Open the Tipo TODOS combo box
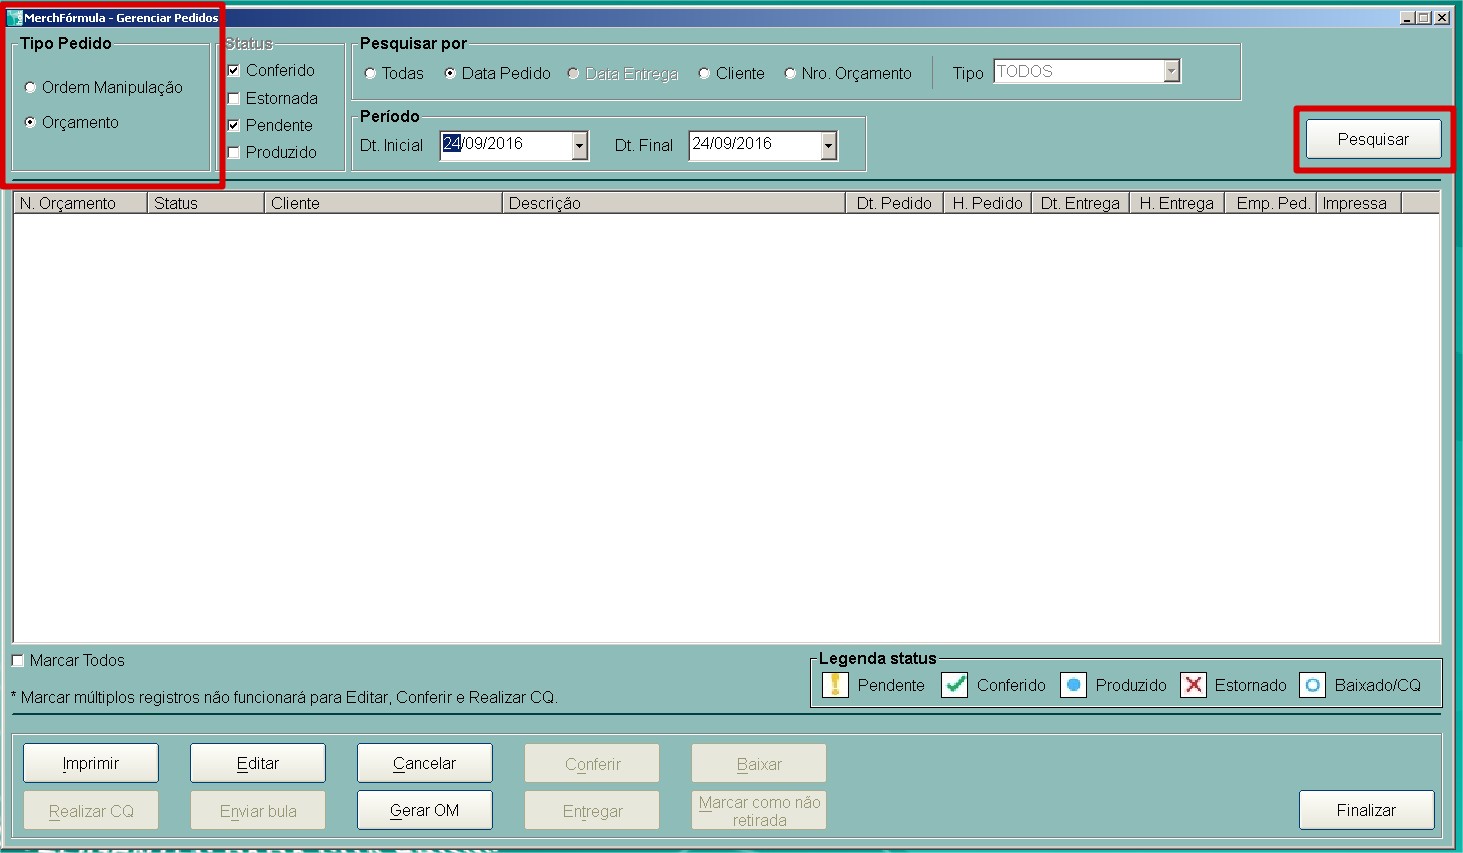Screen dimensions: 1463x853 coord(1171,72)
